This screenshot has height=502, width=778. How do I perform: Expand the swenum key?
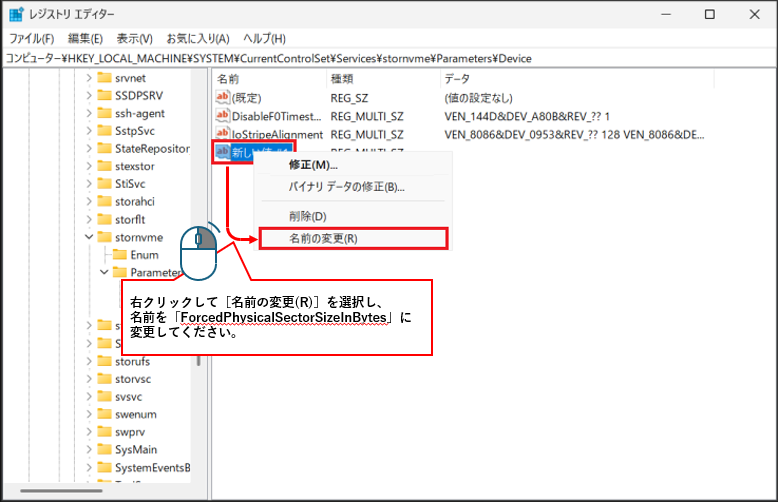[x=89, y=414]
